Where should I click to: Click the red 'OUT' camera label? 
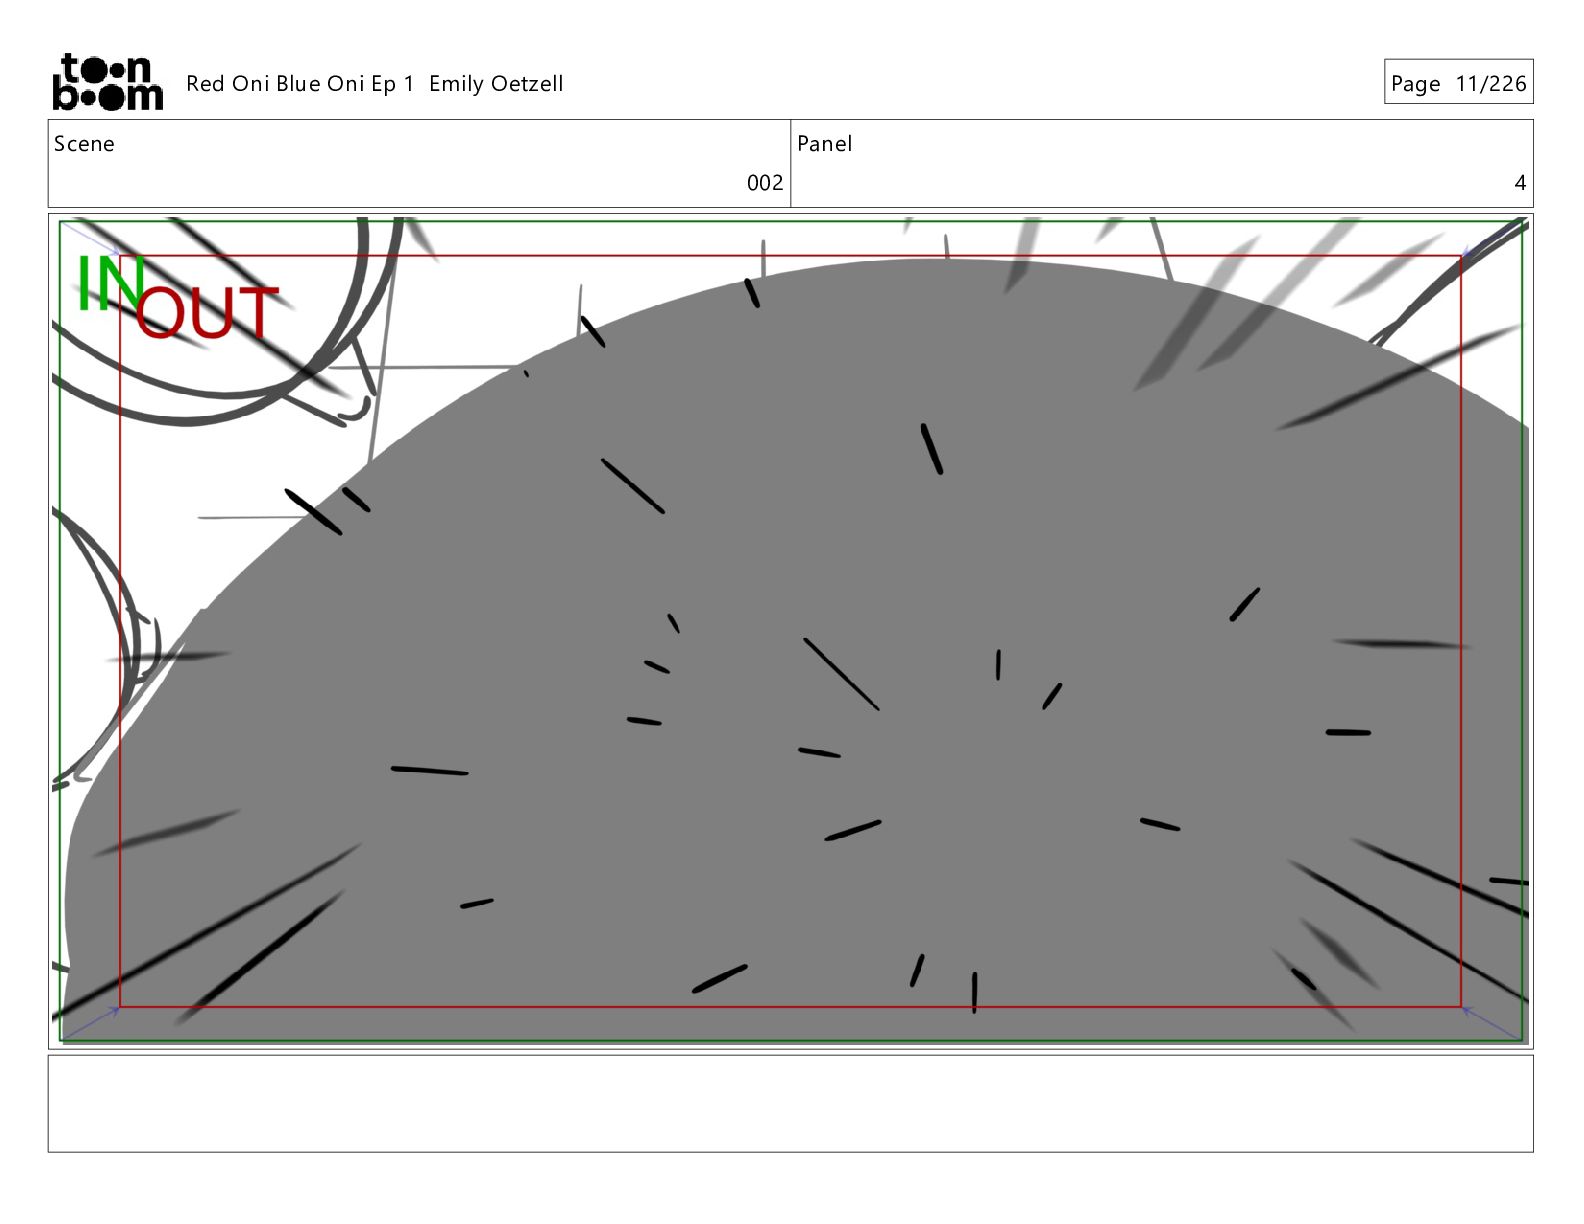pyautogui.click(x=207, y=313)
